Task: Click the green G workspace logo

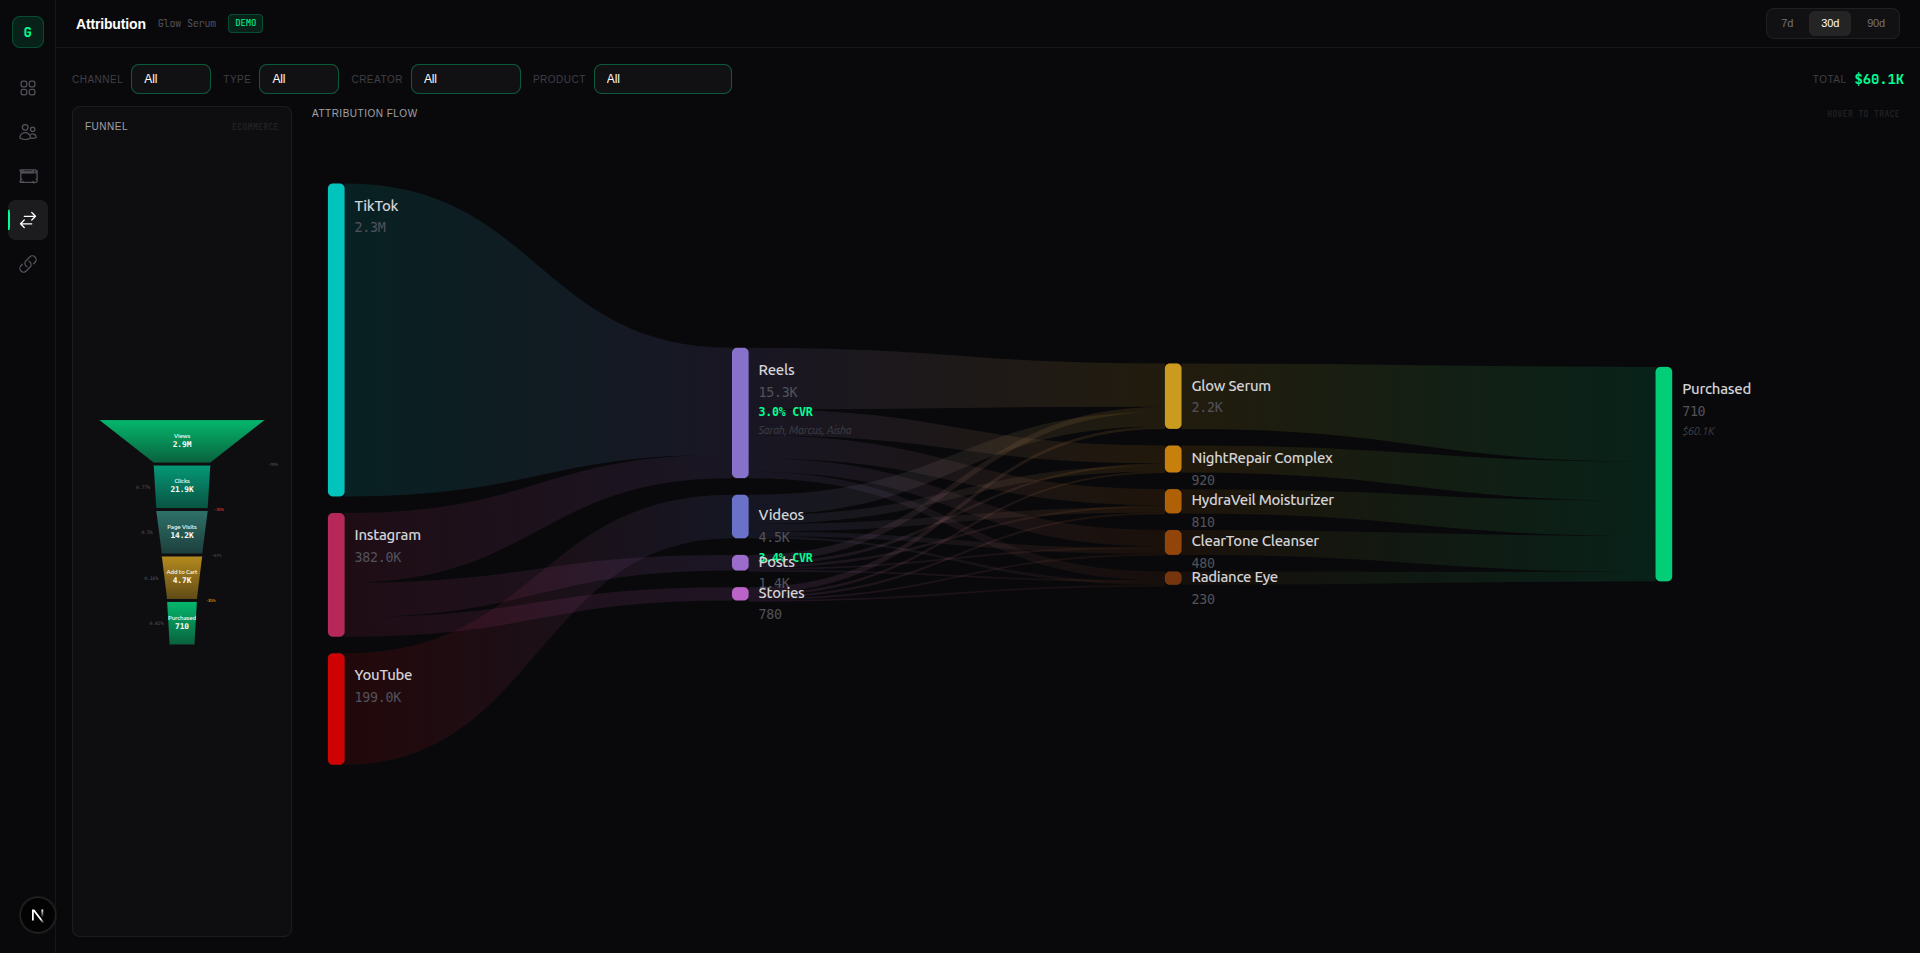Action: tap(27, 31)
